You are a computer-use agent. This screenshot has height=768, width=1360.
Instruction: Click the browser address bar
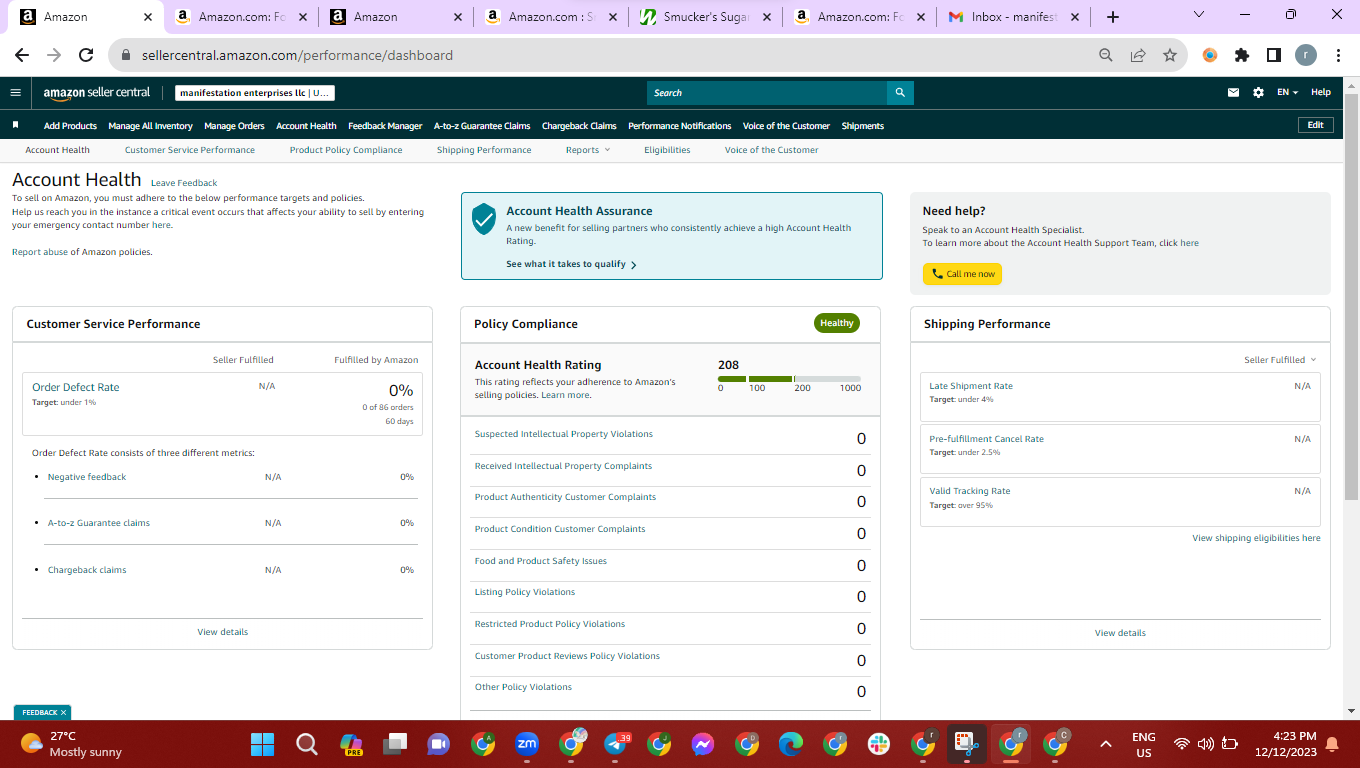pyautogui.click(x=600, y=55)
